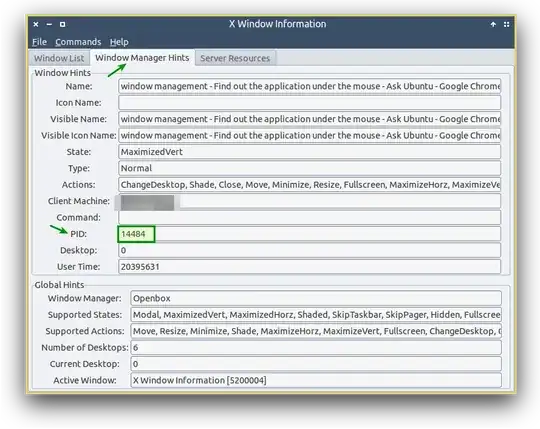Click the Name field showing Chrome title
540x429 pixels.
pyautogui.click(x=309, y=86)
